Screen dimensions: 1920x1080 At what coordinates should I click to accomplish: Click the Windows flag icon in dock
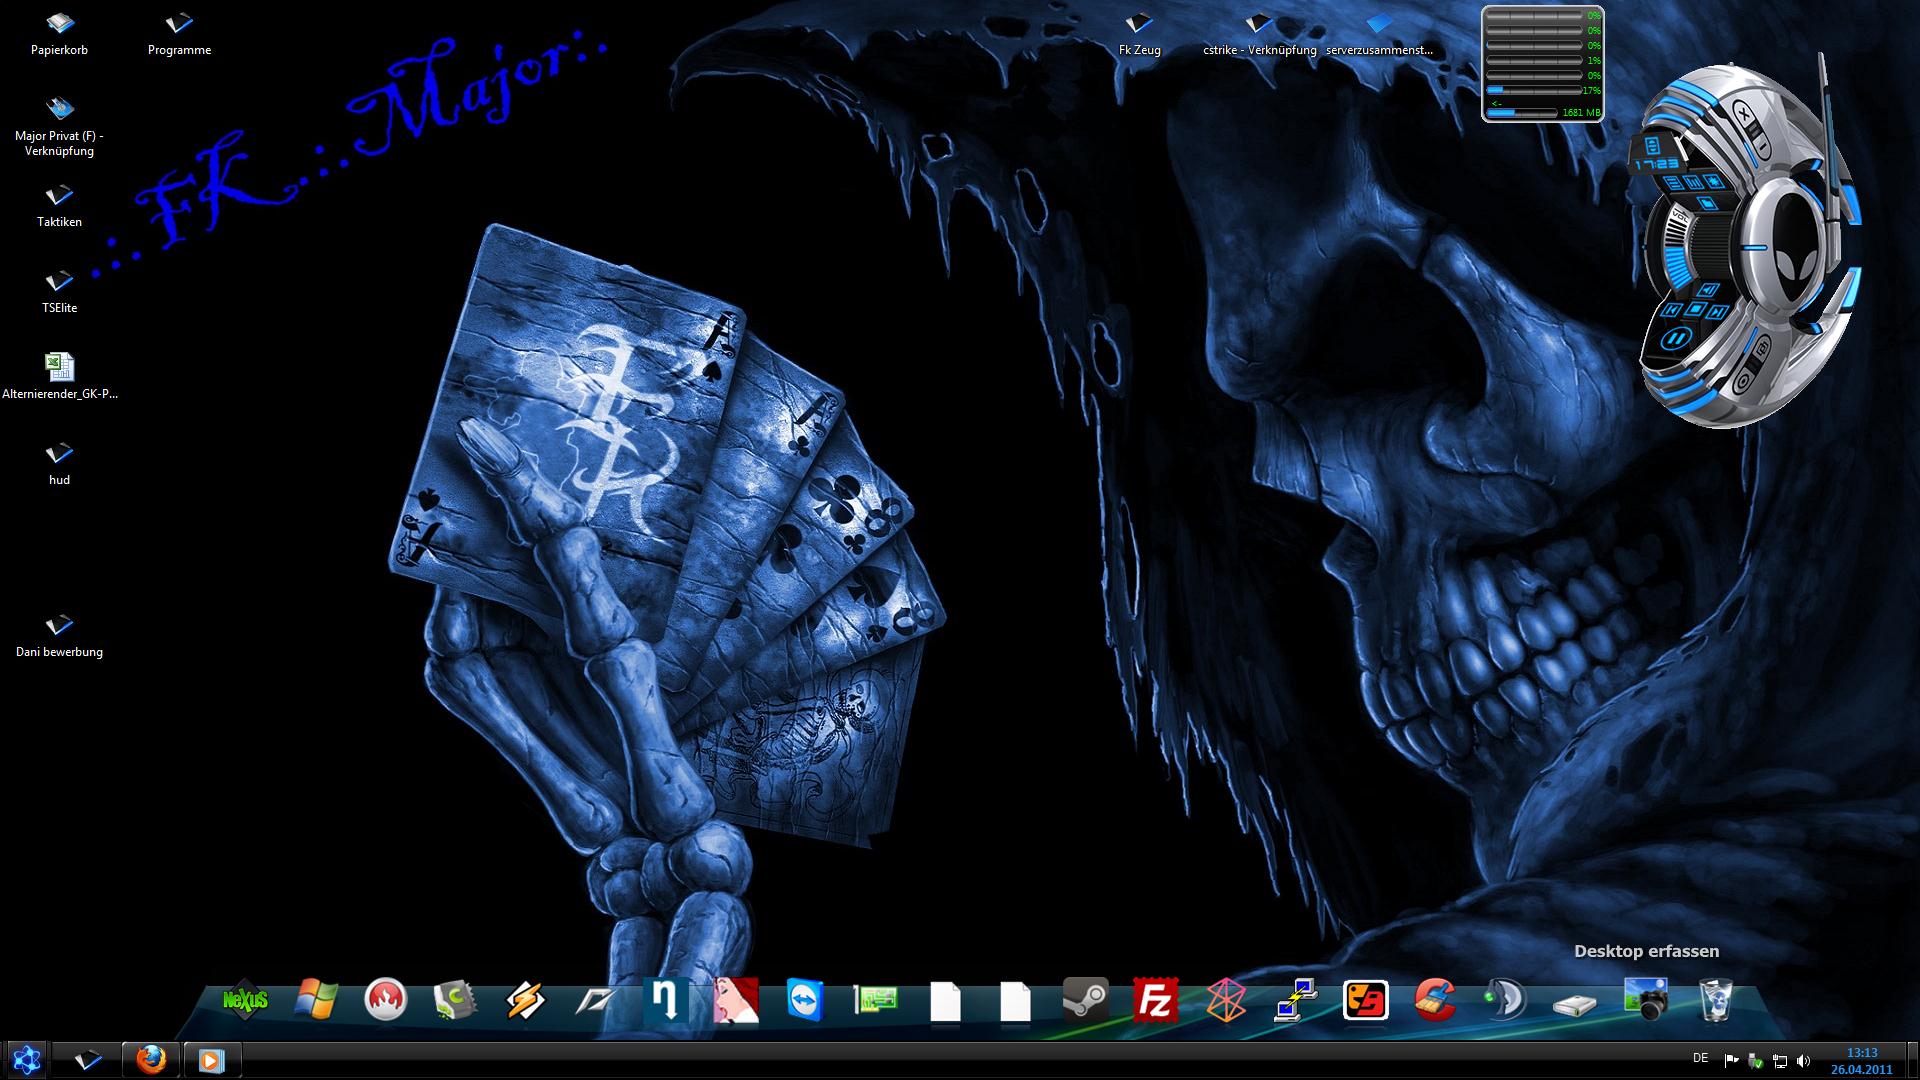pos(316,1000)
